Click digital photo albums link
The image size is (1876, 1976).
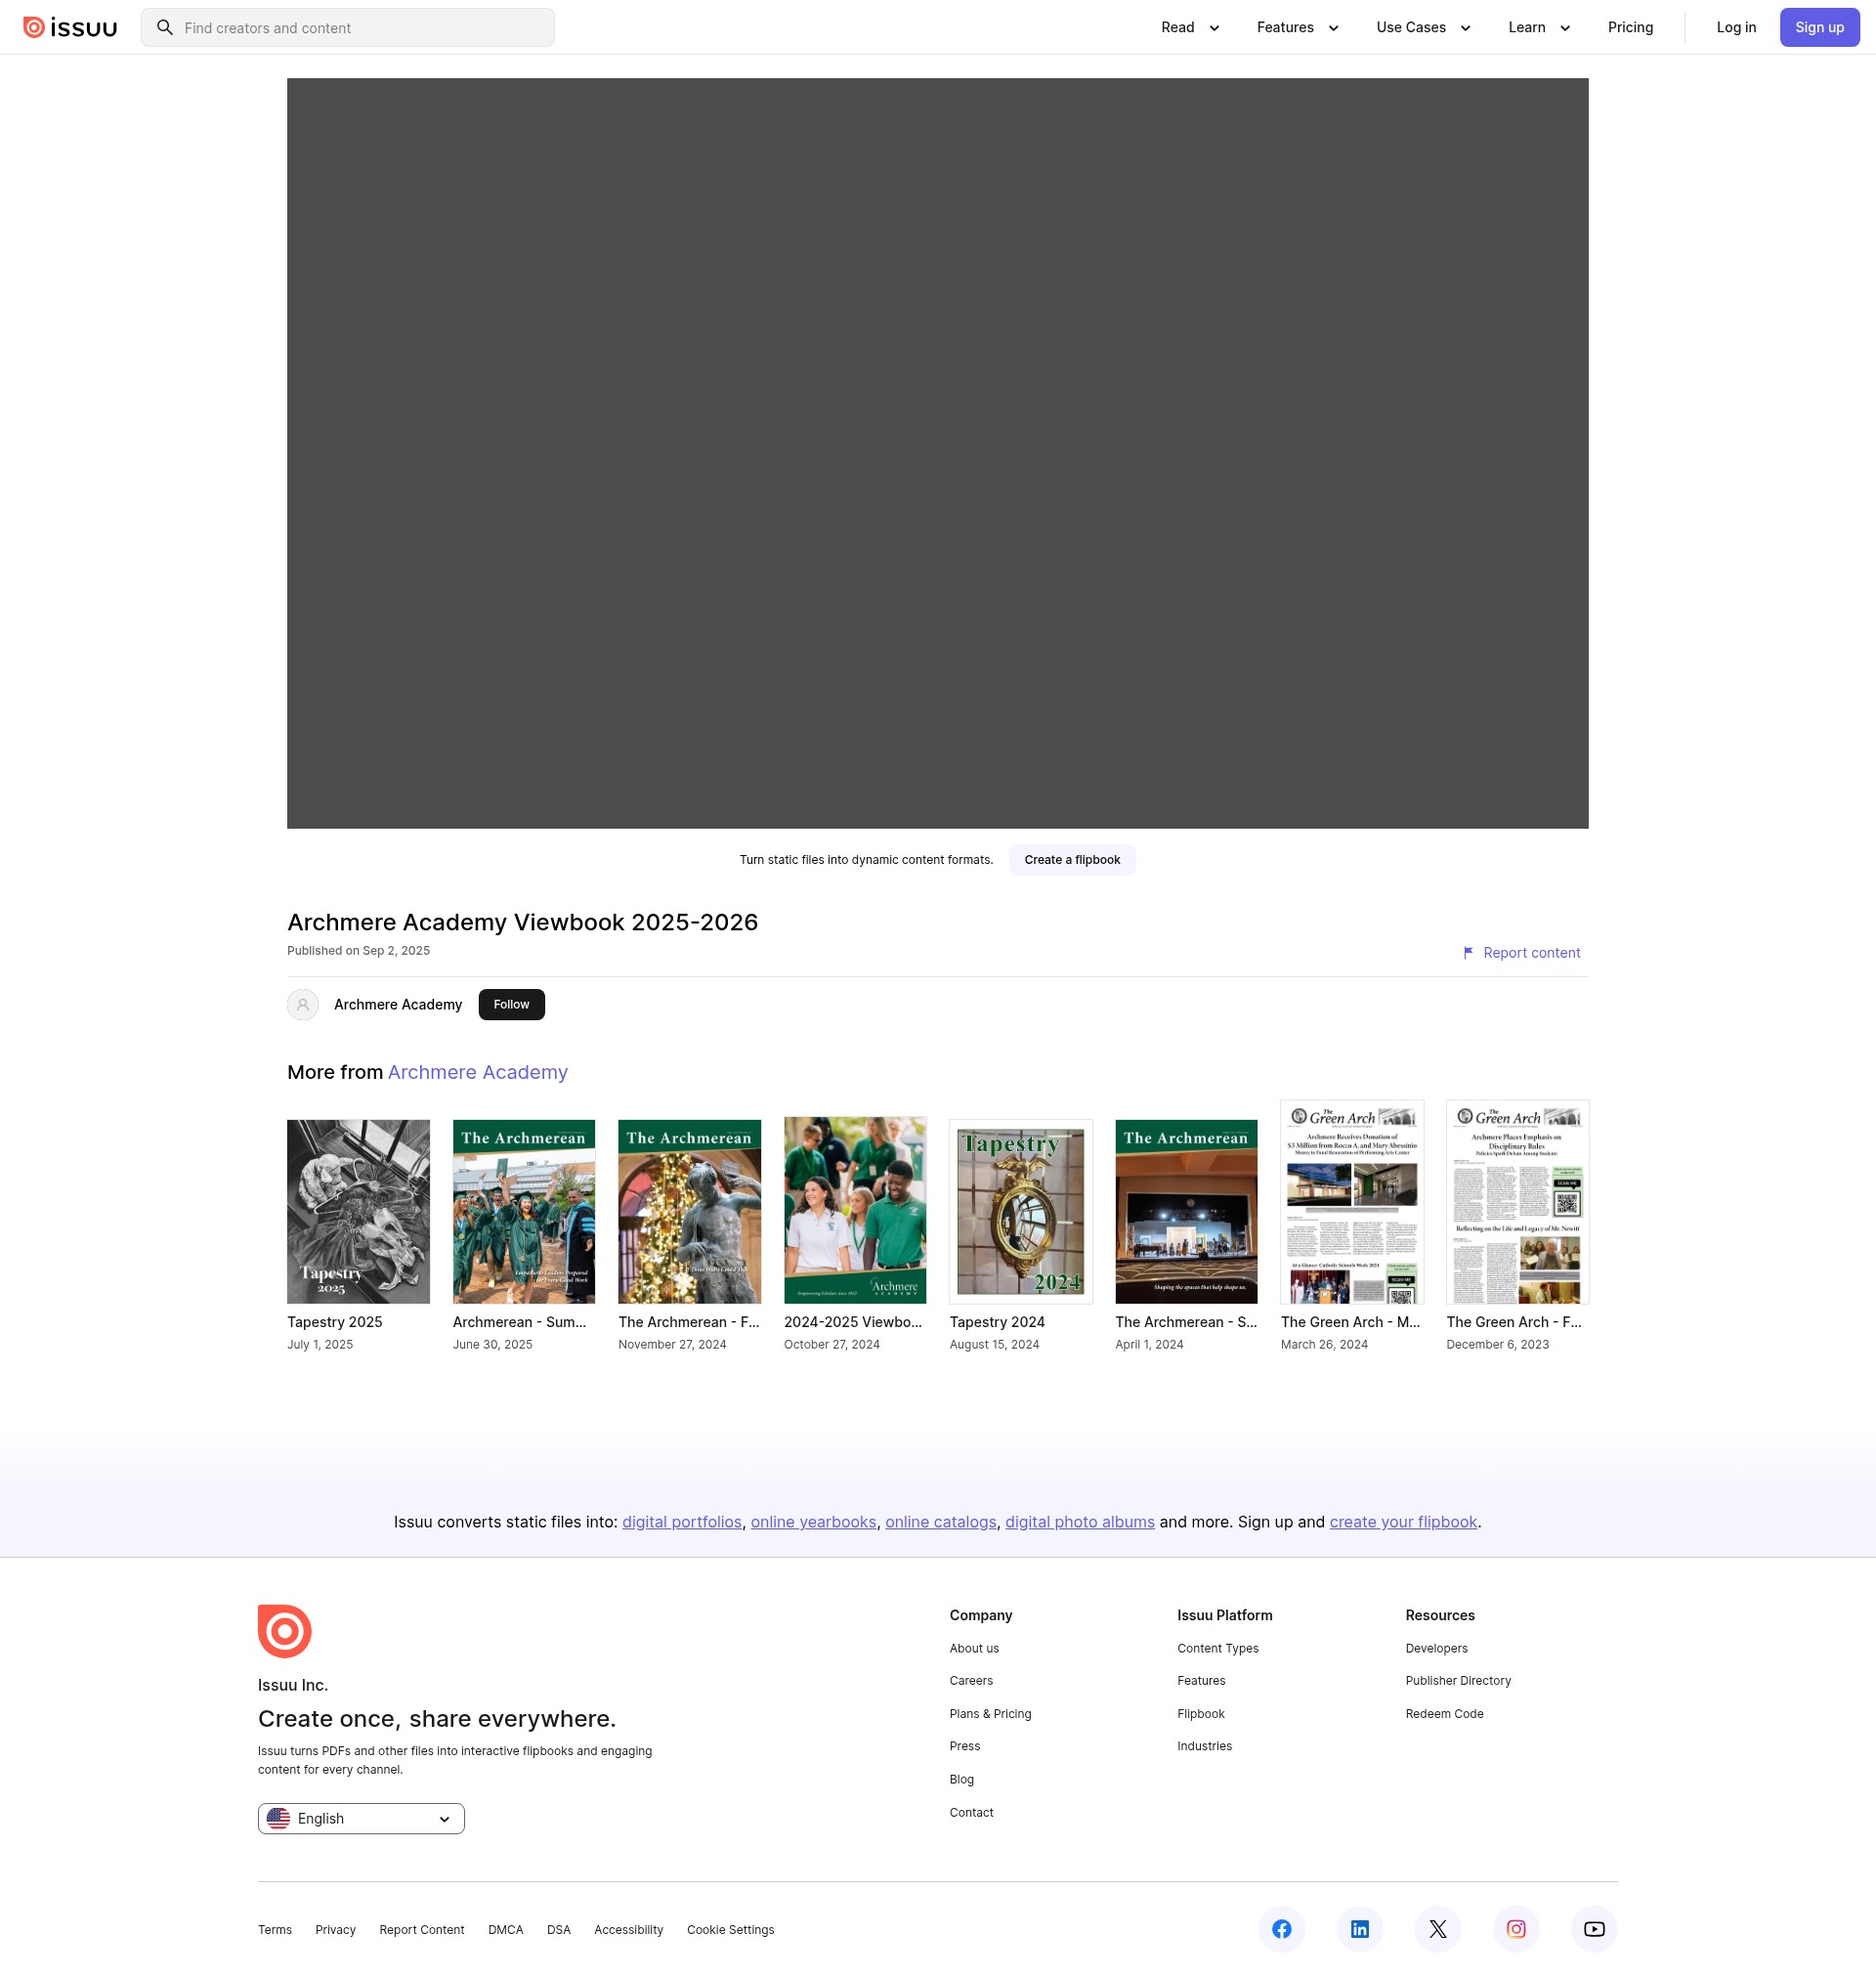click(1080, 1522)
